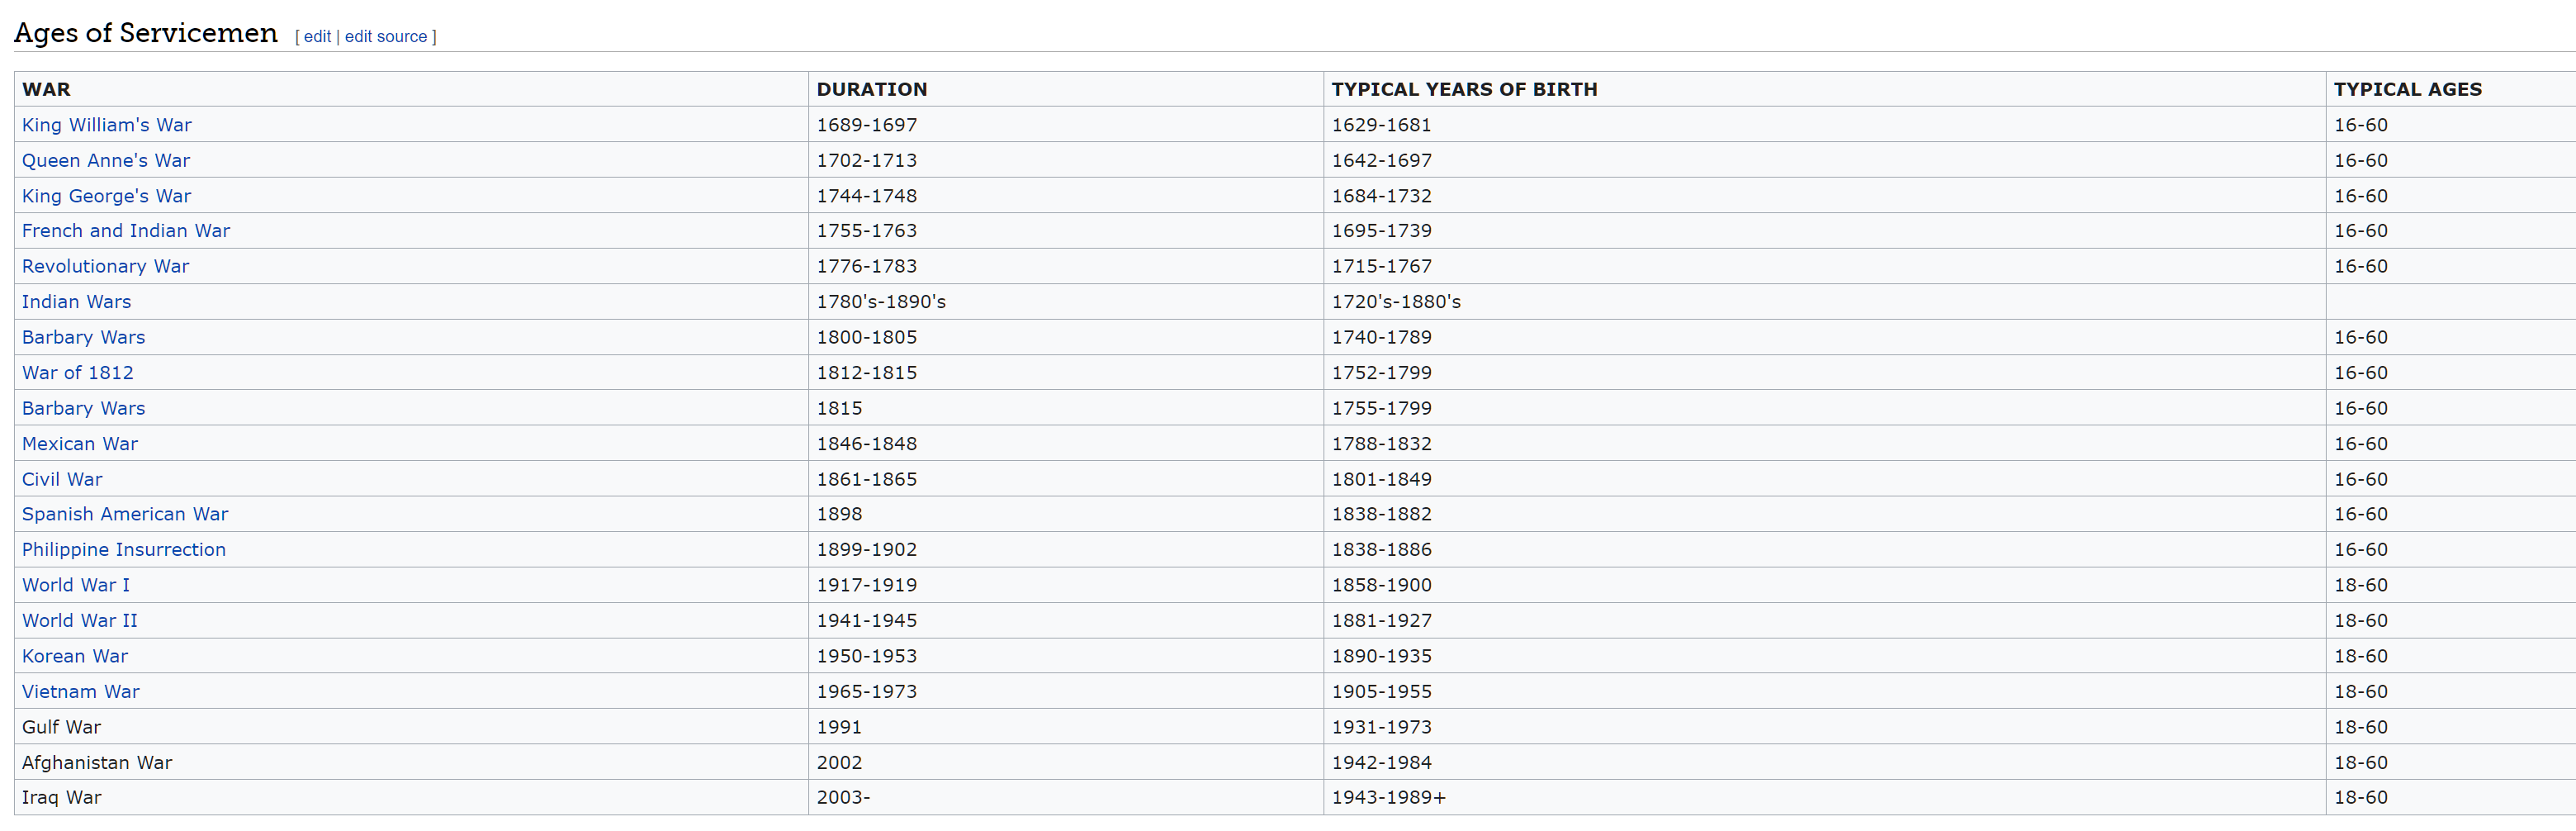Screen dimensions: 2576x831
Task: Click the 'edit' section link
Action: click(317, 37)
